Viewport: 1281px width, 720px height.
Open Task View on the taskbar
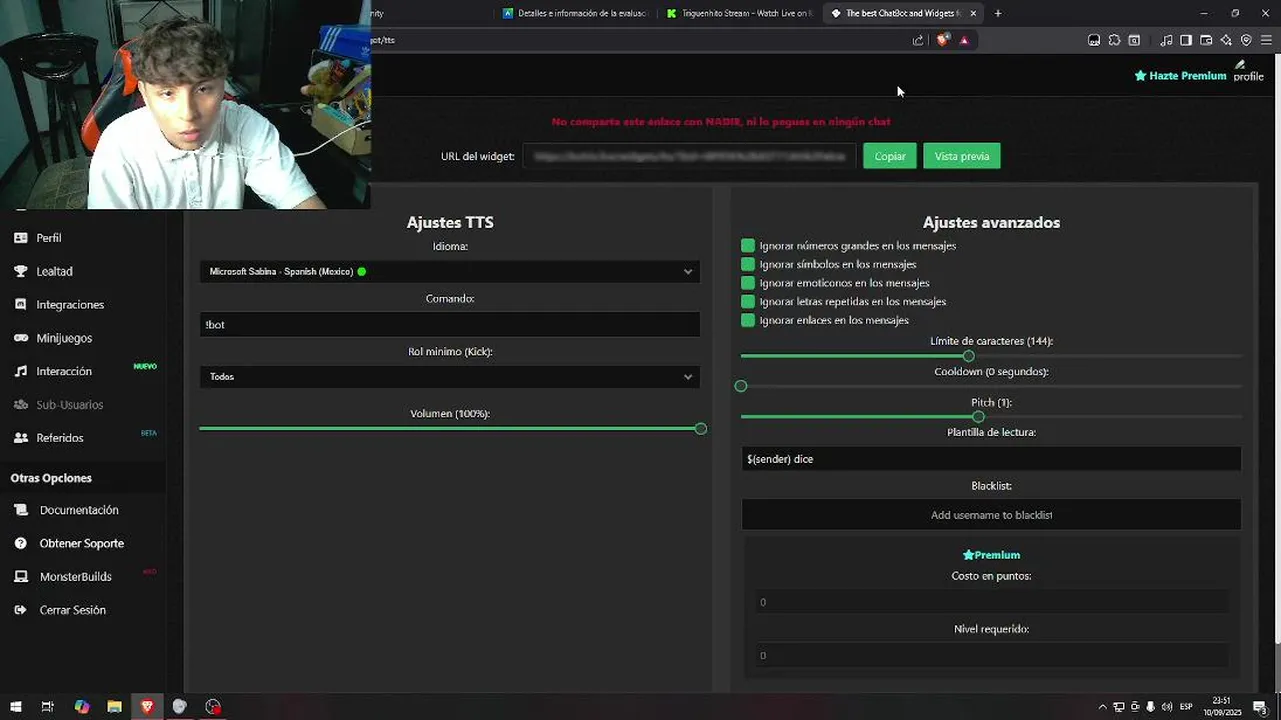[47, 706]
